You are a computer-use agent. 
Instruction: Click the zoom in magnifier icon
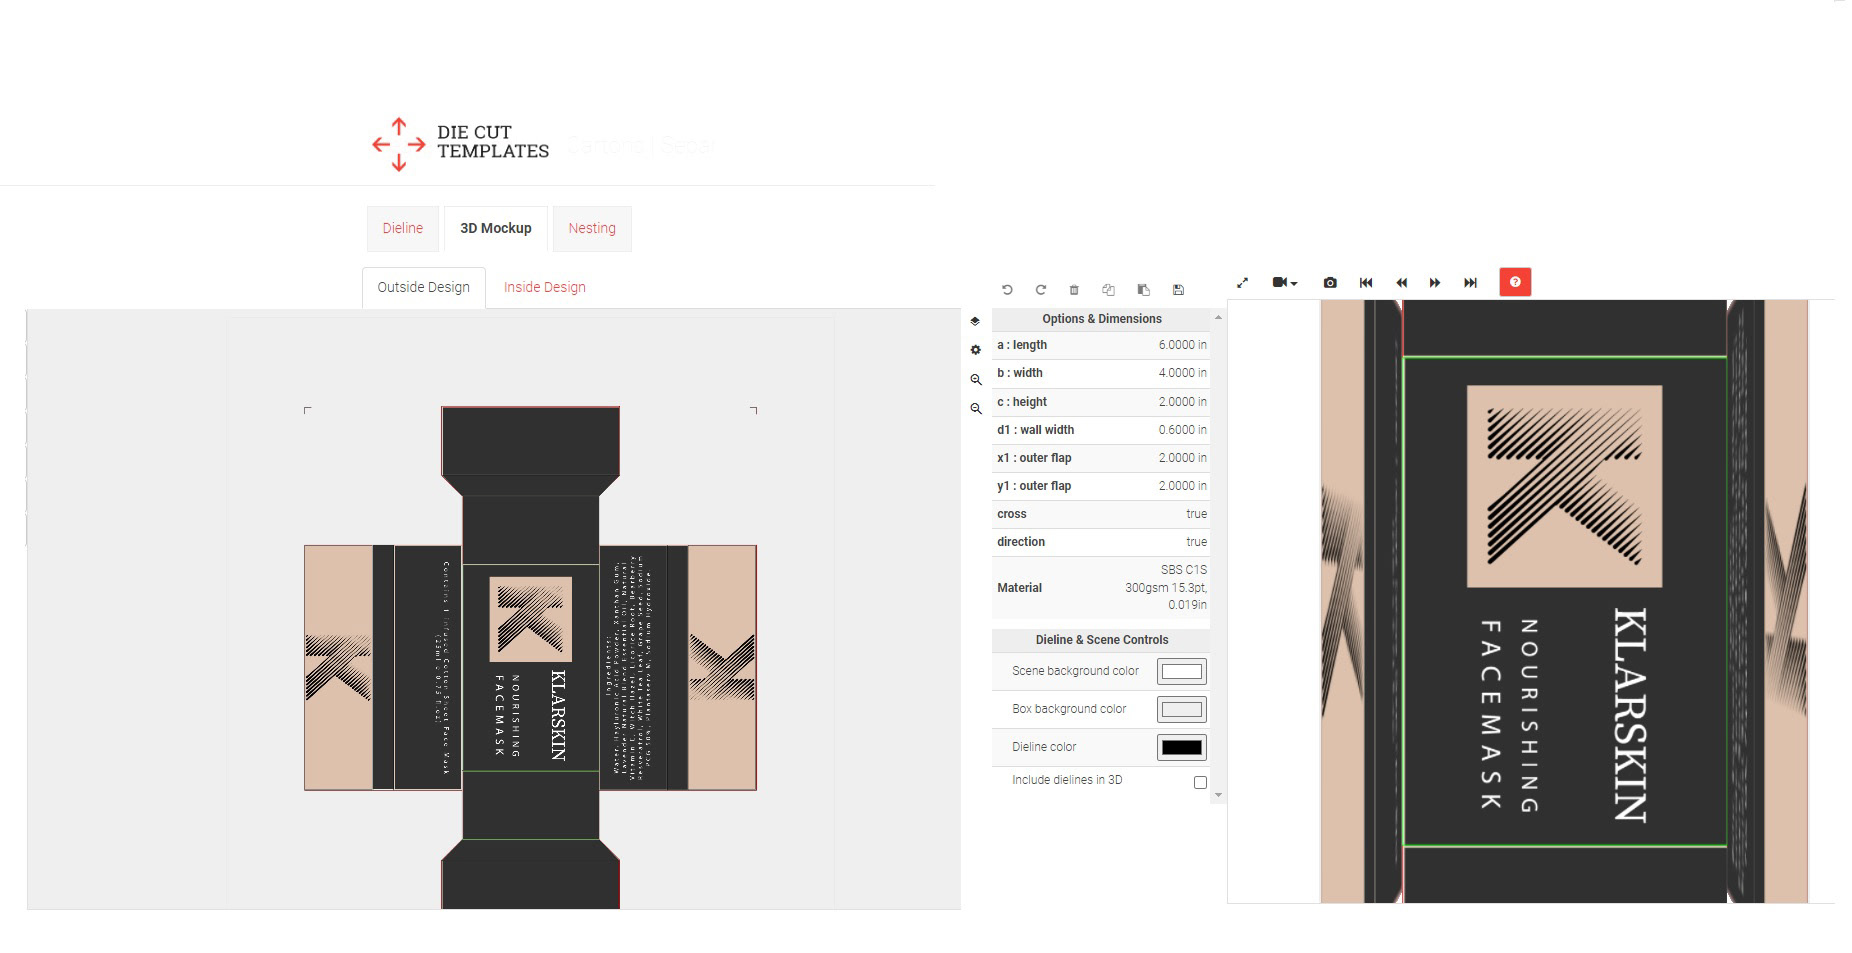click(x=975, y=379)
